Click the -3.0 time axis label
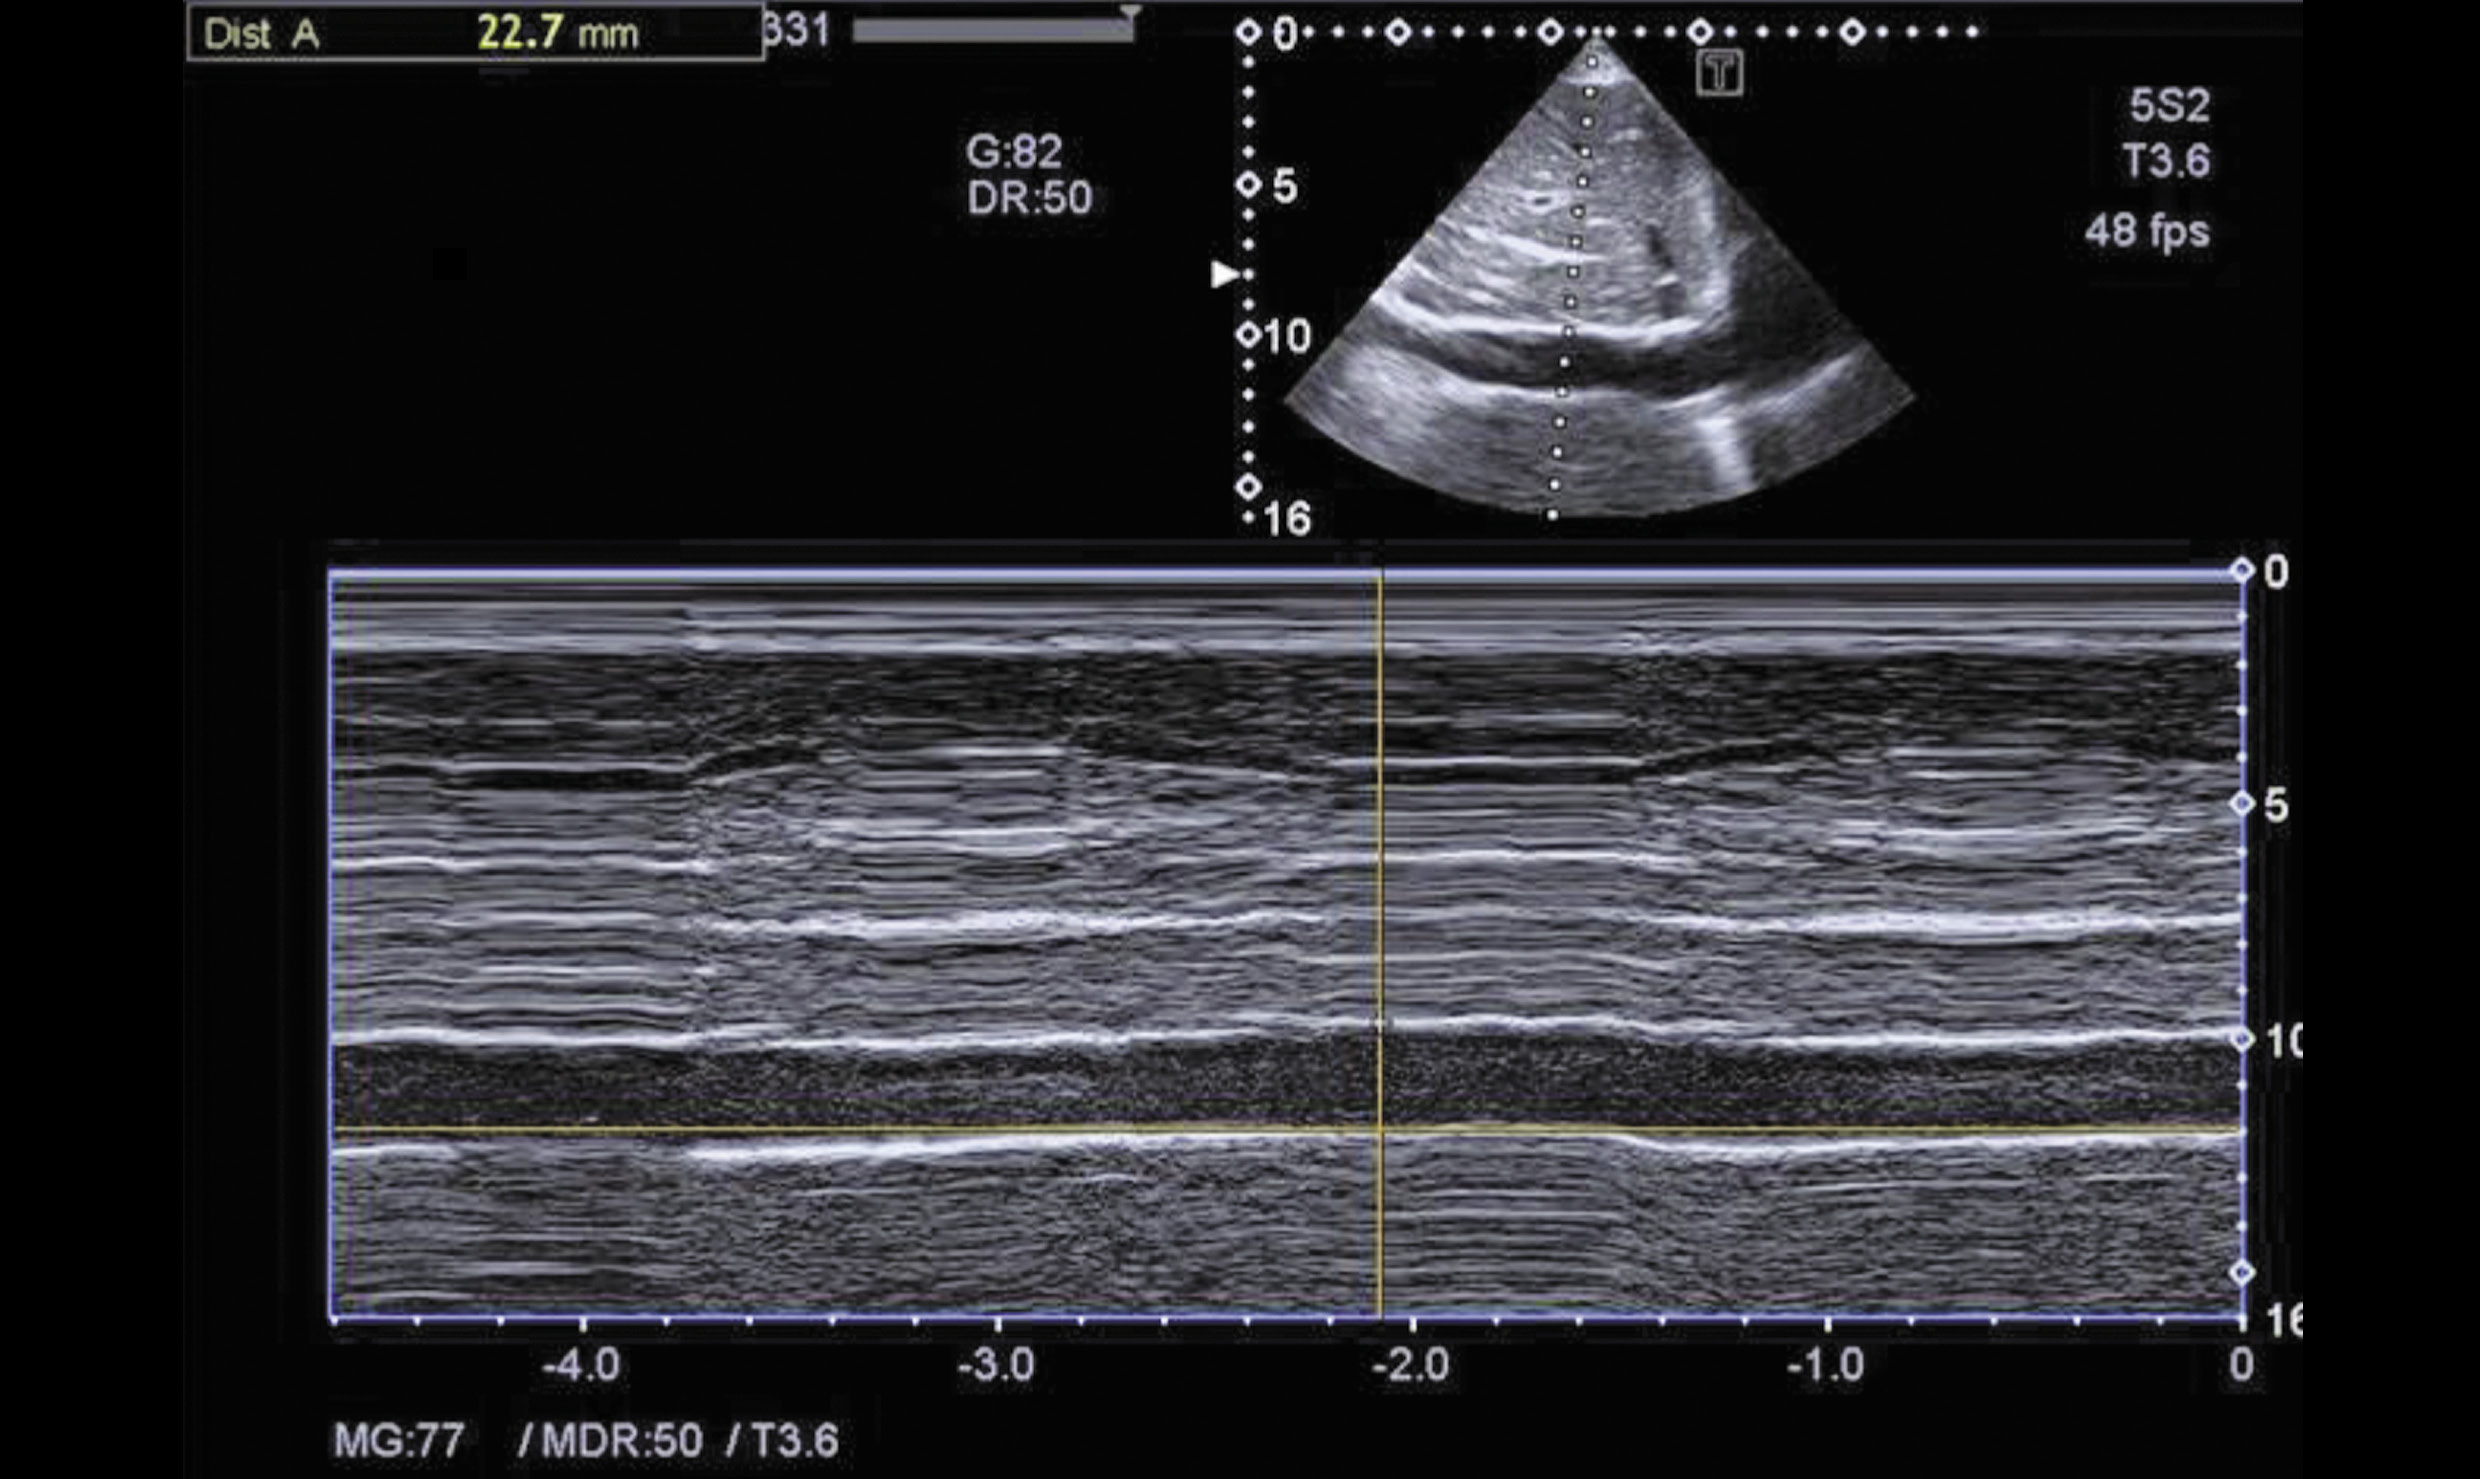The height and width of the screenshot is (1479, 2480). (996, 1364)
